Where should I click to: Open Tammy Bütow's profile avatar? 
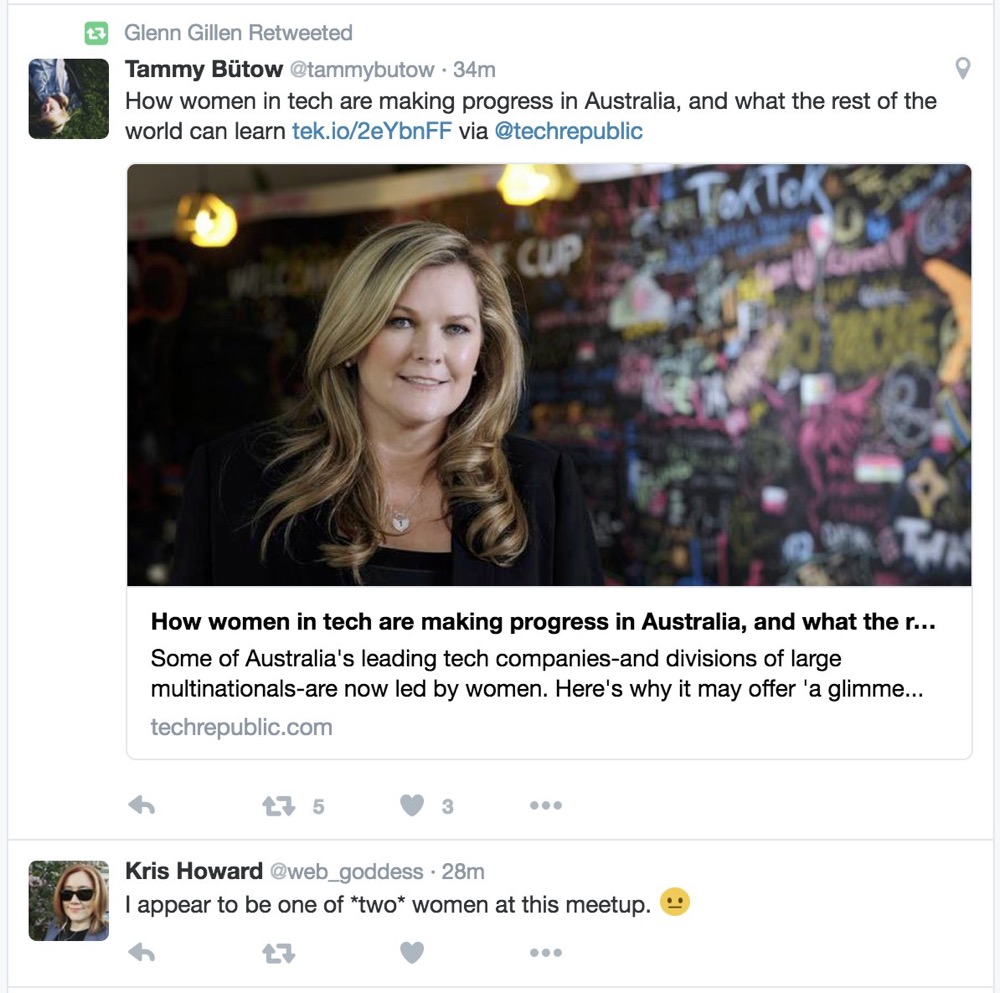tap(68, 98)
